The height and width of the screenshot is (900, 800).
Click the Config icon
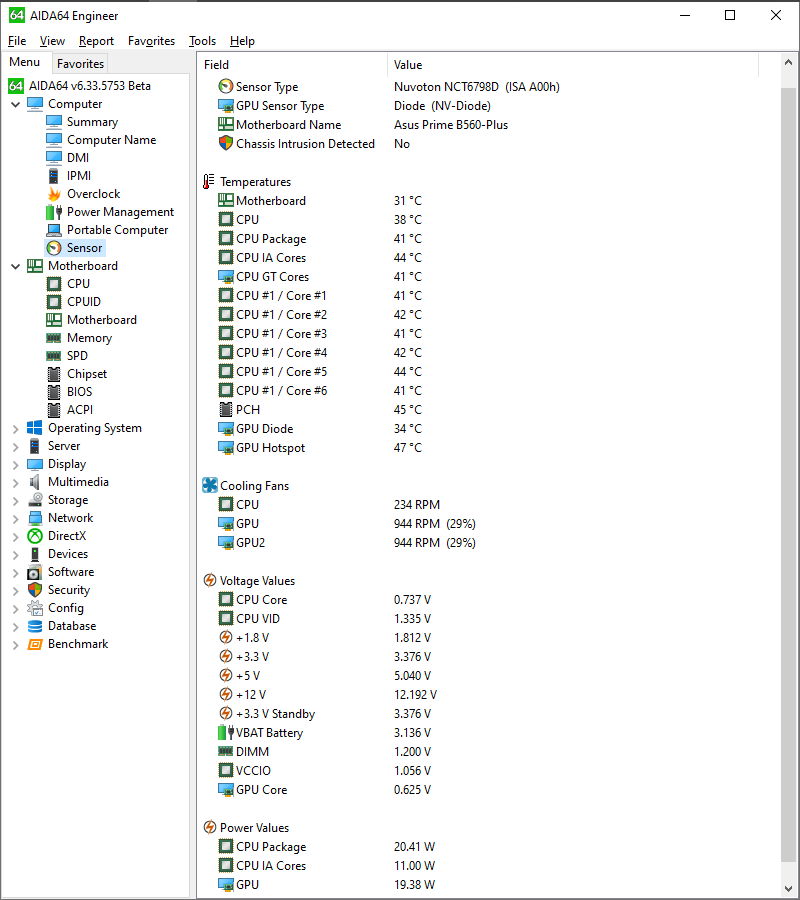pyautogui.click(x=35, y=608)
